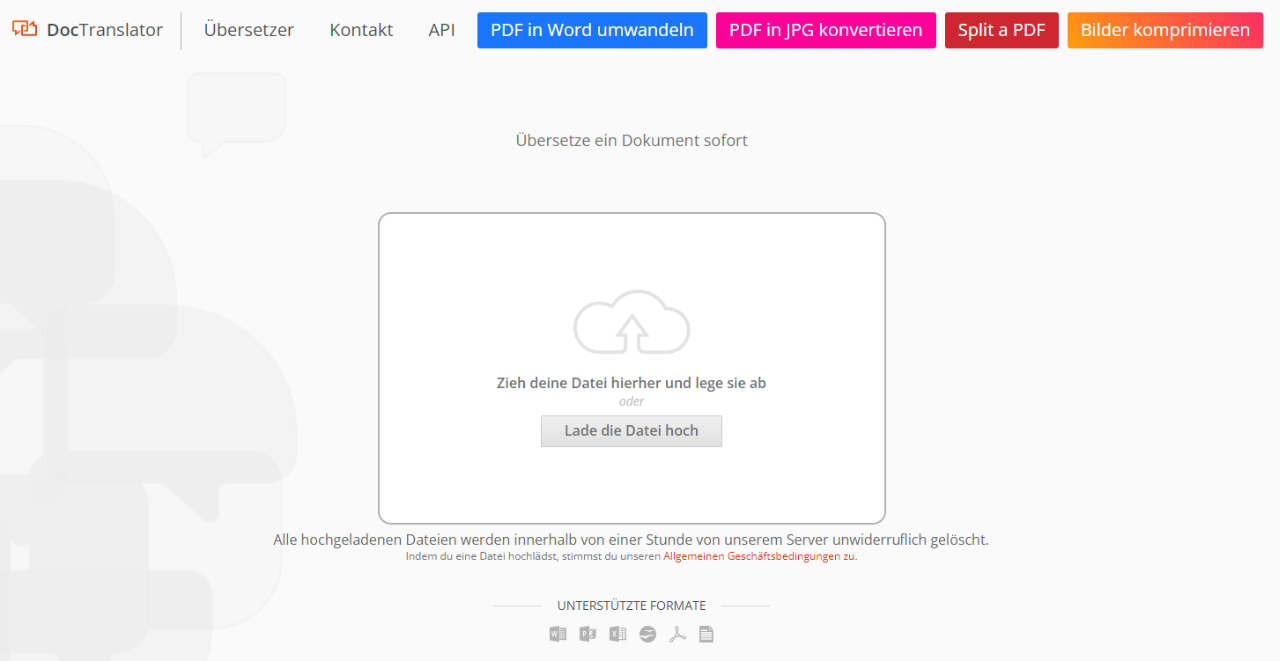
Task: Click the PowerPoint format icon
Action: pos(588,634)
